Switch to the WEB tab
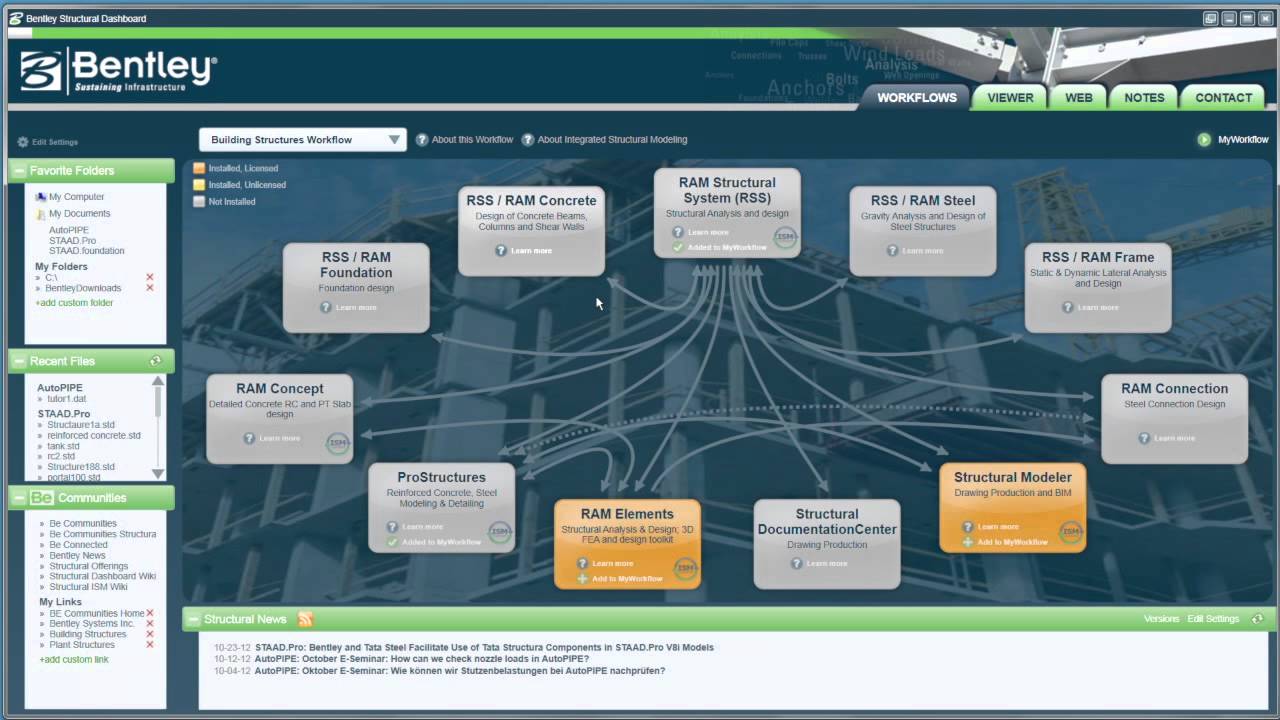Viewport: 1280px width, 720px height. pyautogui.click(x=1079, y=98)
